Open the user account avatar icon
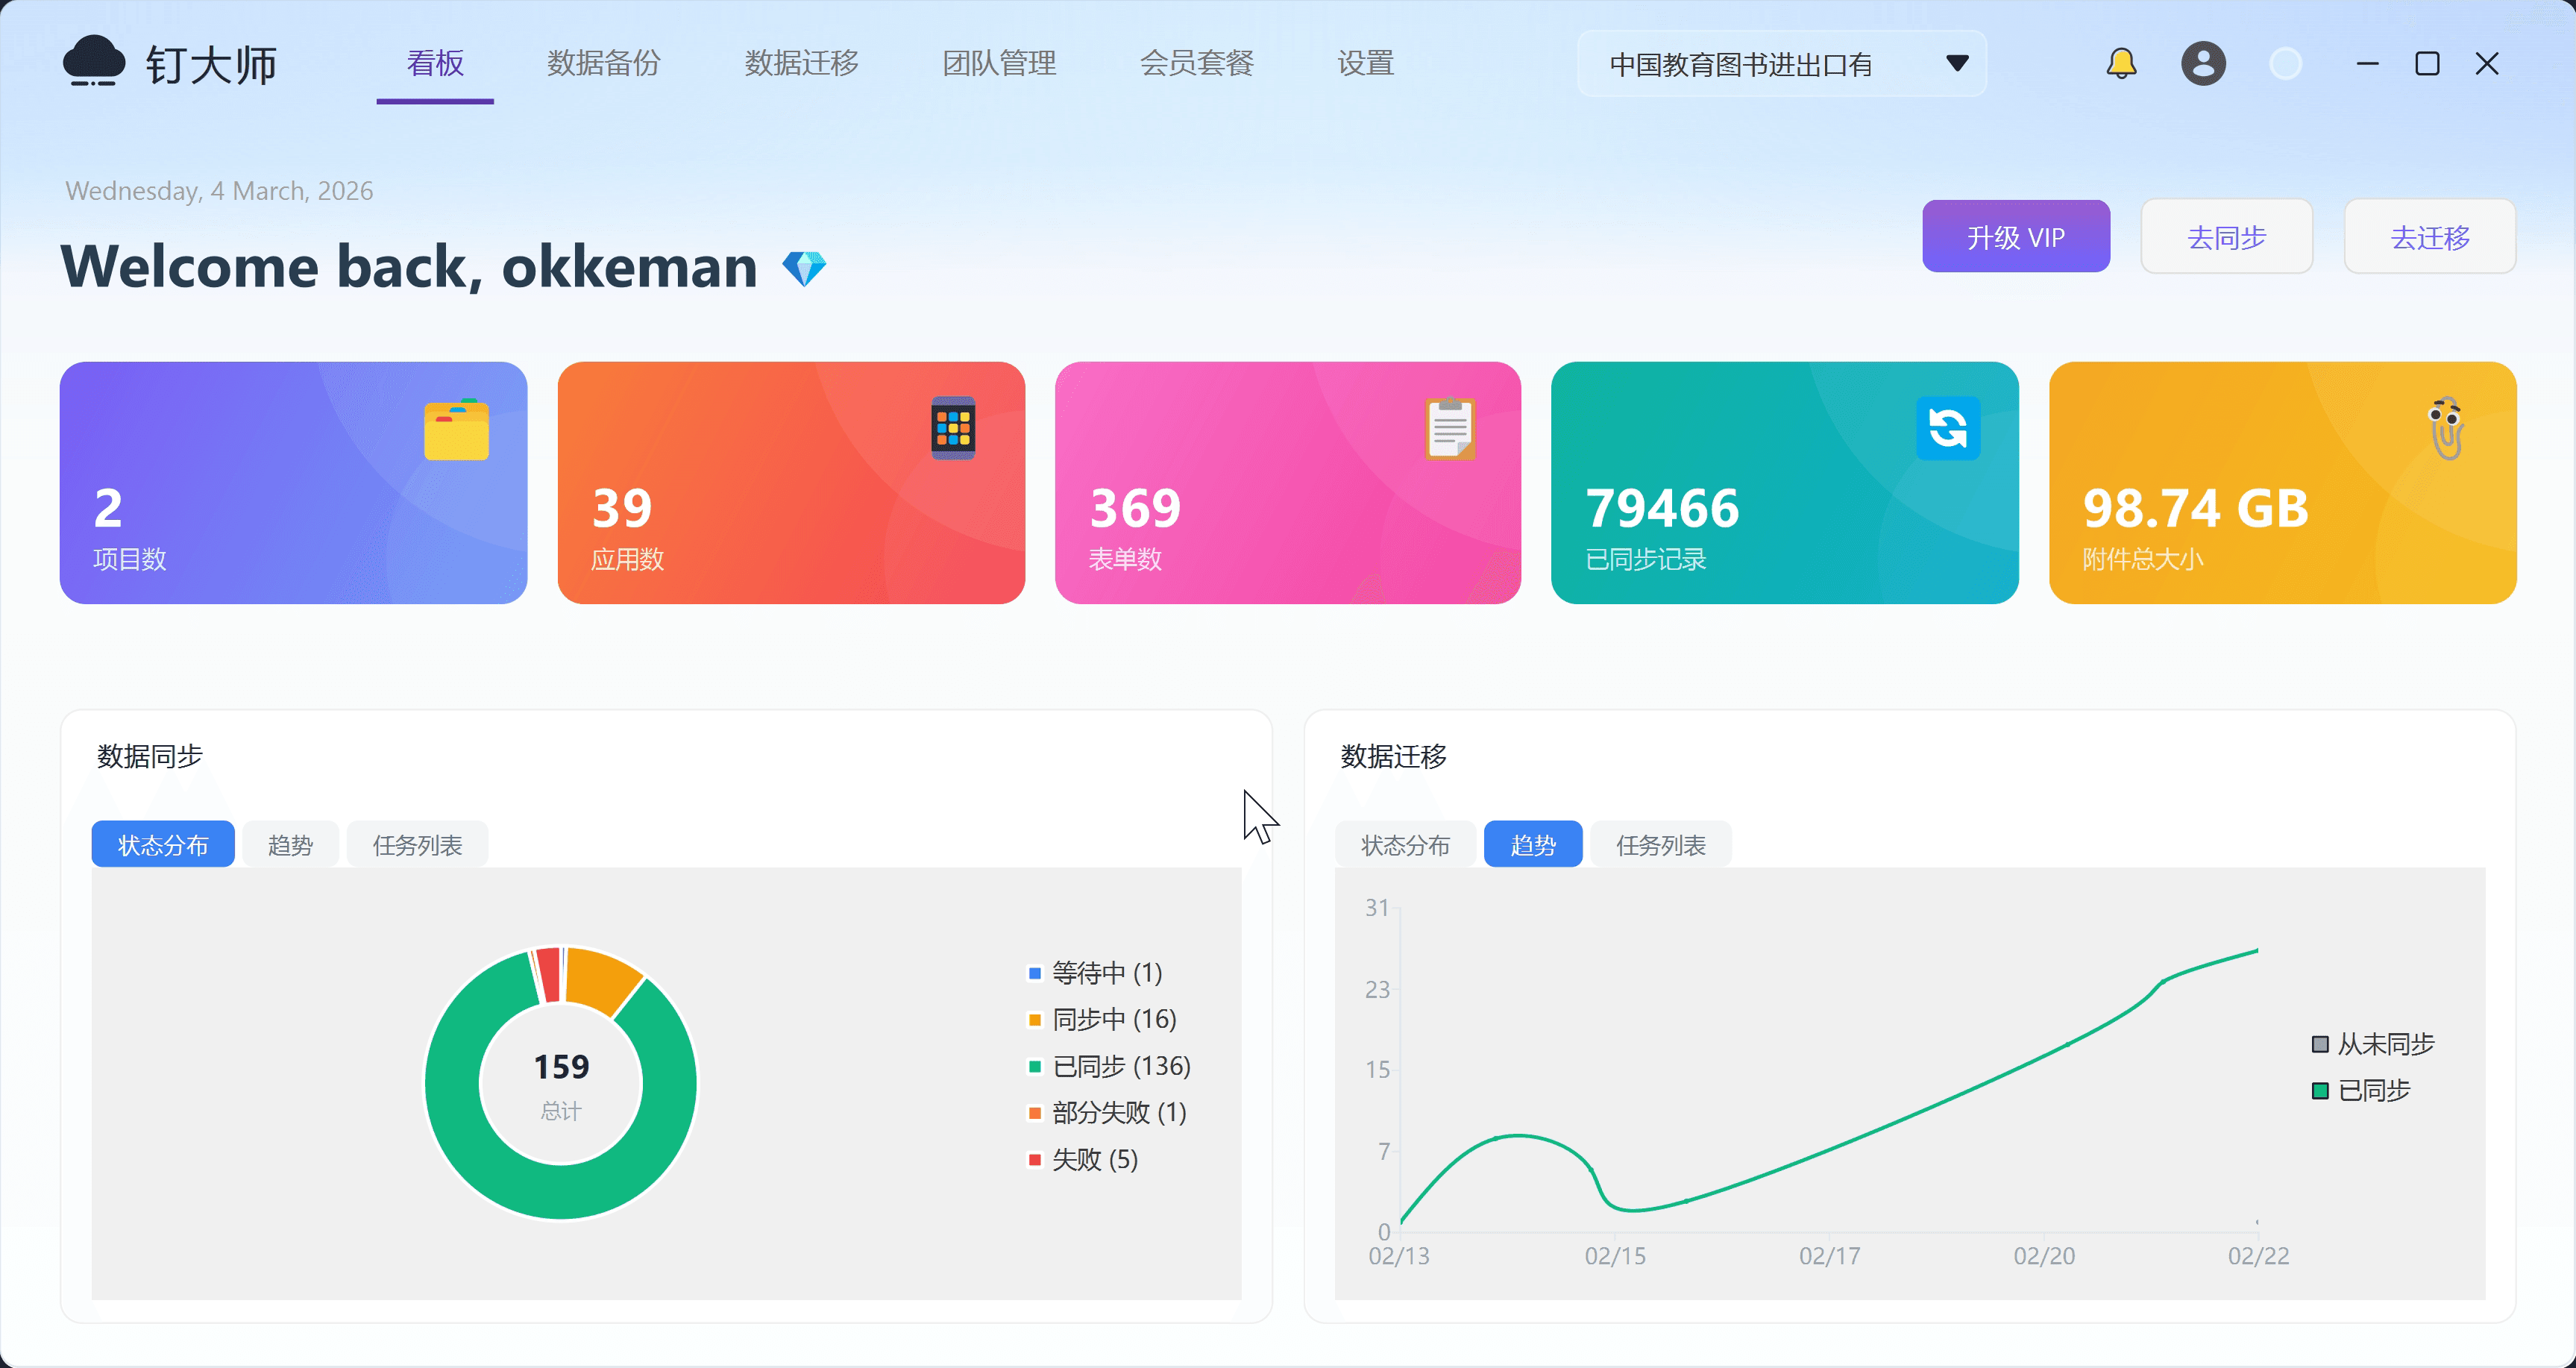The height and width of the screenshot is (1368, 2576). tap(2203, 63)
